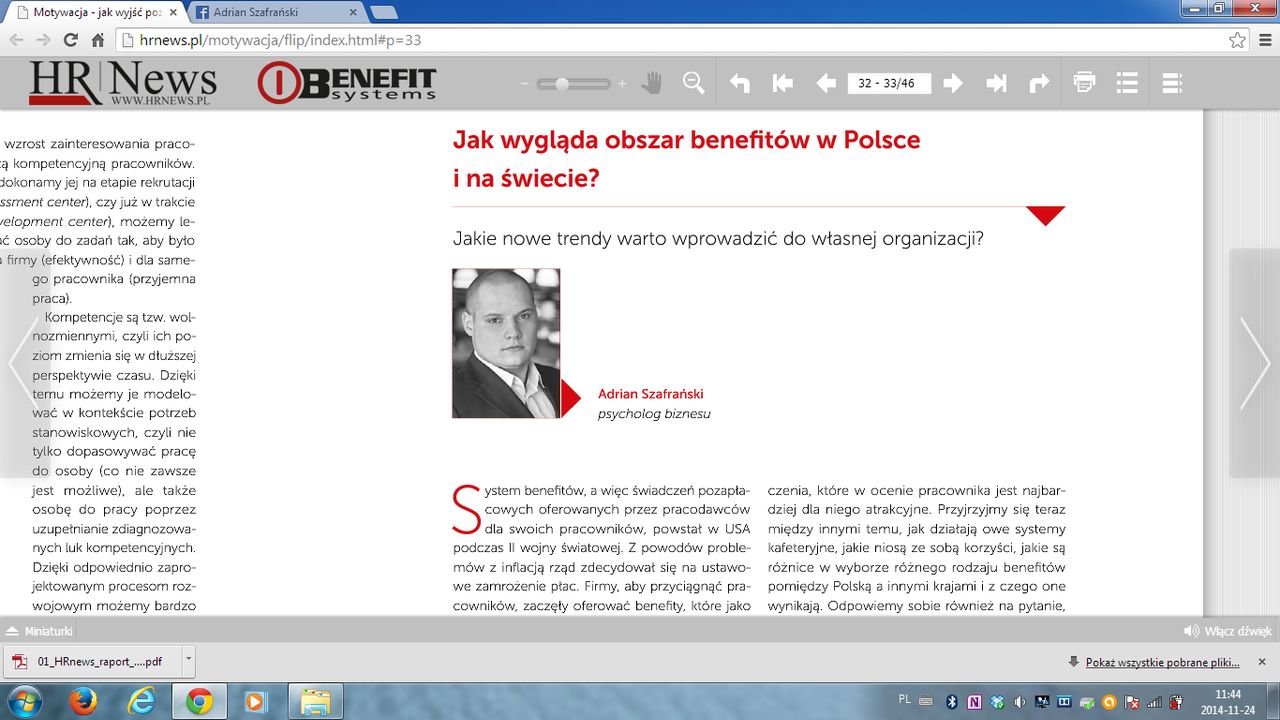Screen dimensions: 1280x720
Task: Bookmark the page with the star icon
Action: 1237,41
